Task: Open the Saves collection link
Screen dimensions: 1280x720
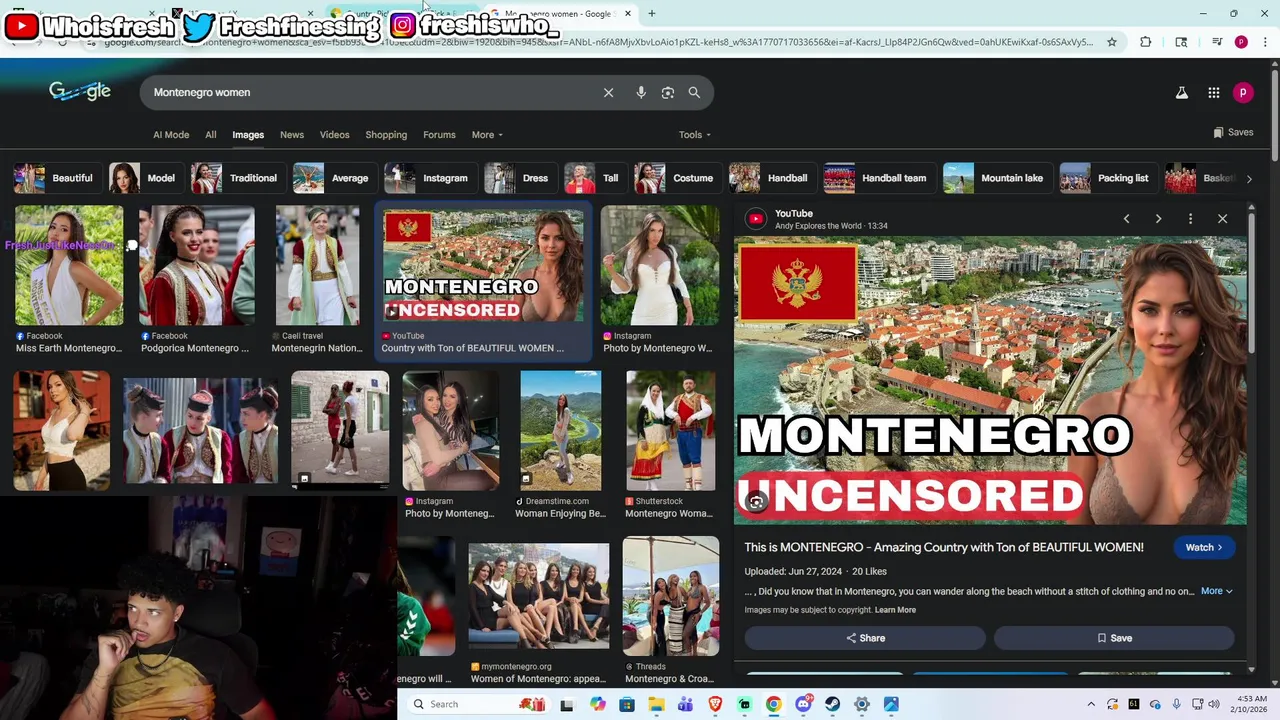Action: (x=1233, y=132)
